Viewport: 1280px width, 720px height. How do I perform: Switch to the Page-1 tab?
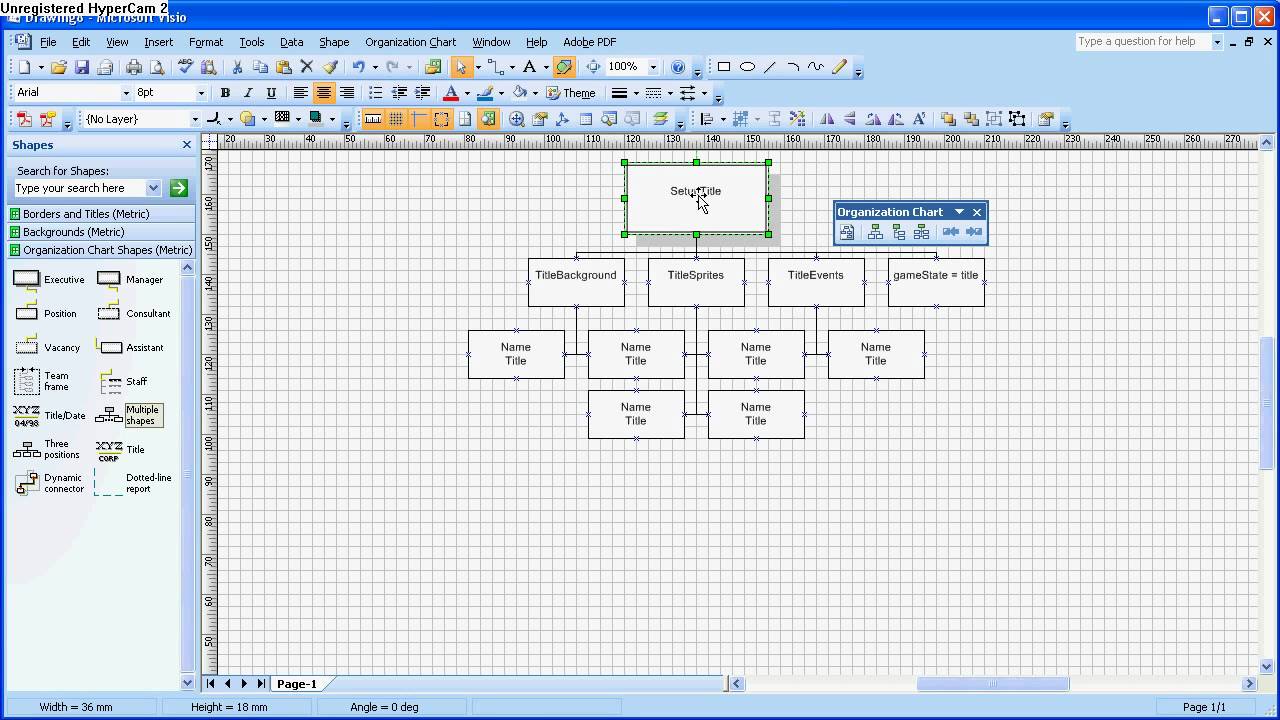coord(297,684)
